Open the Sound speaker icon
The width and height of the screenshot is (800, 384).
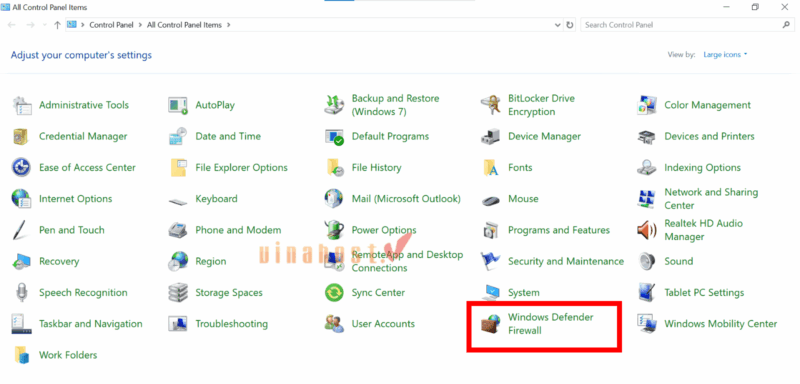tap(647, 262)
